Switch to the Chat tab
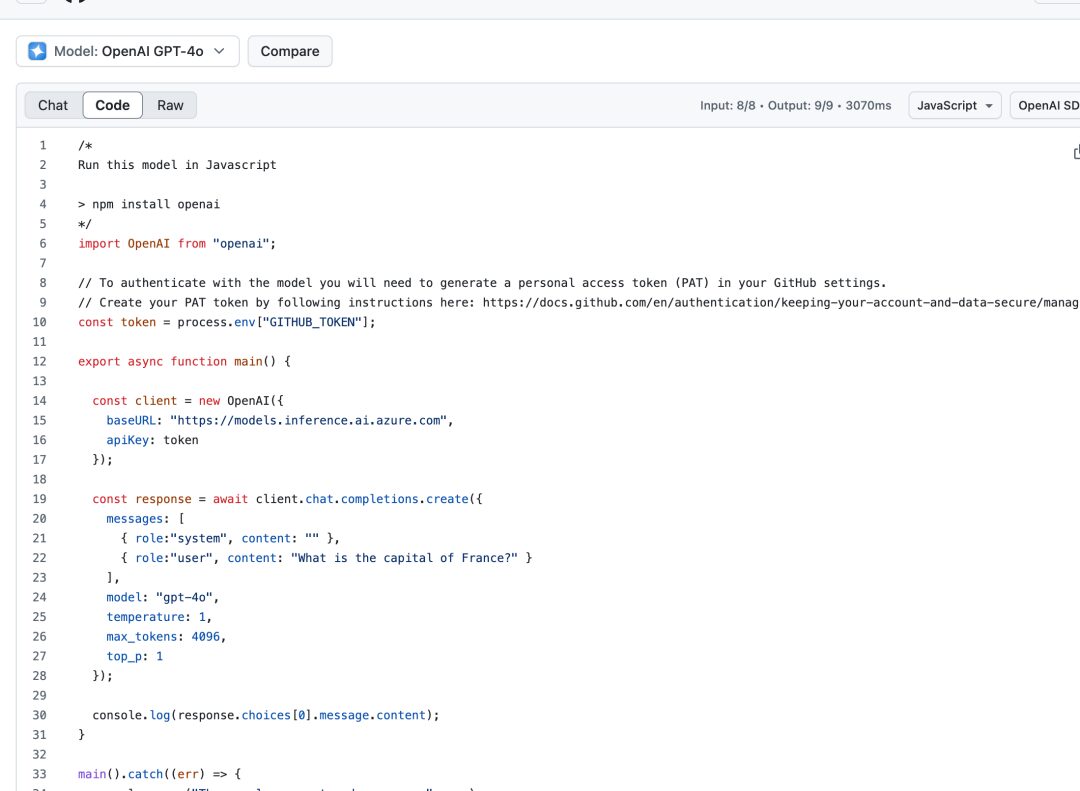 [x=53, y=105]
